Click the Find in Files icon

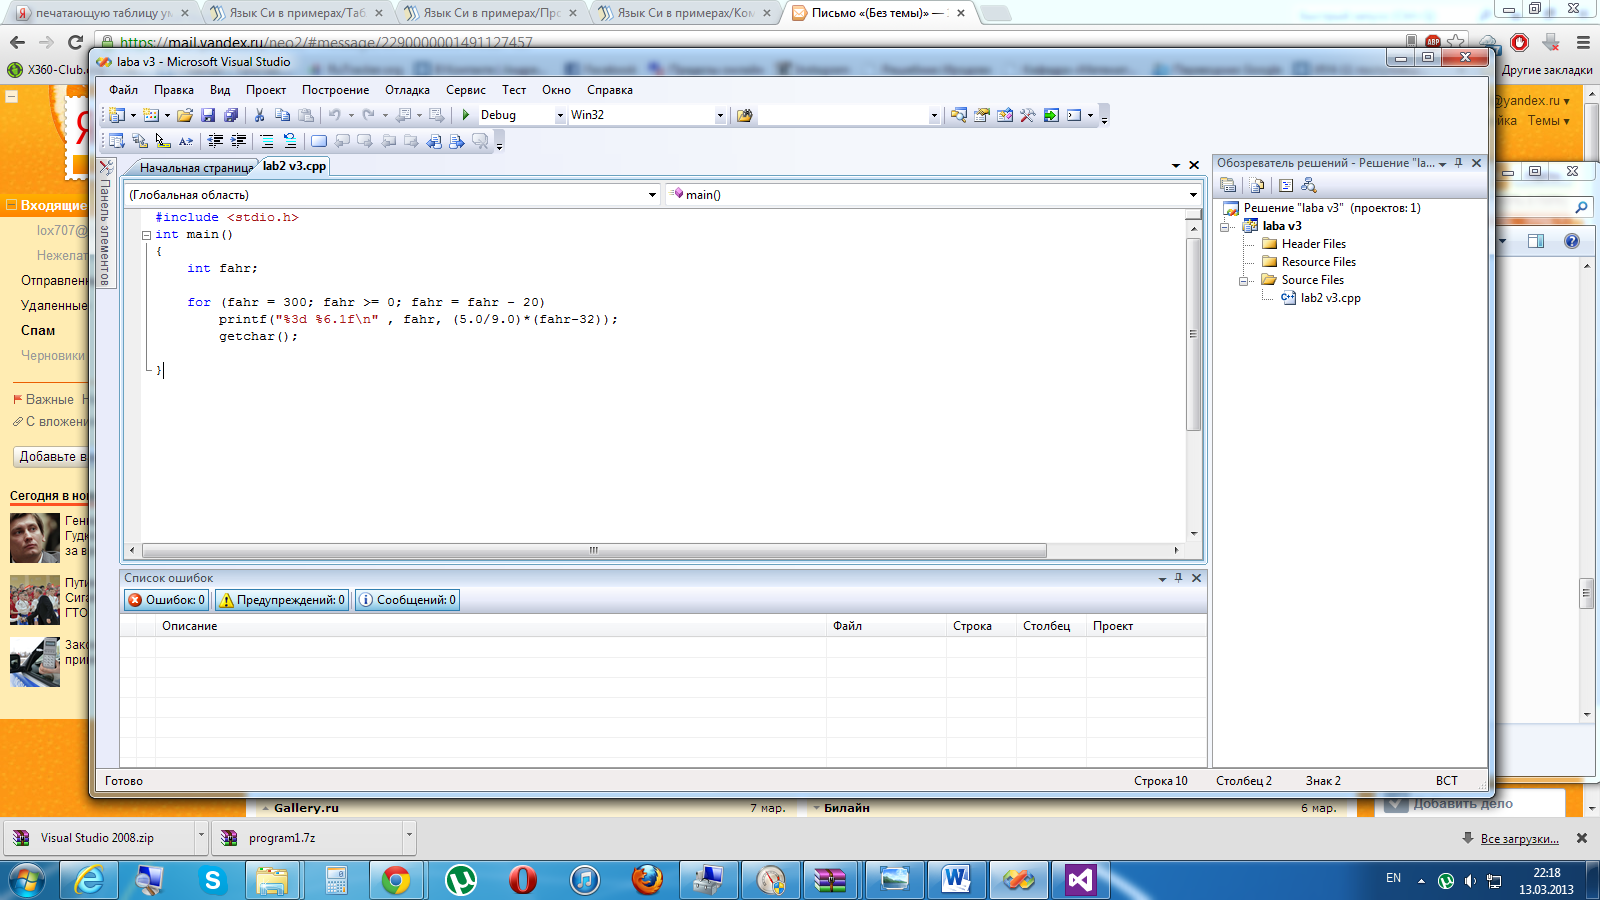click(744, 115)
